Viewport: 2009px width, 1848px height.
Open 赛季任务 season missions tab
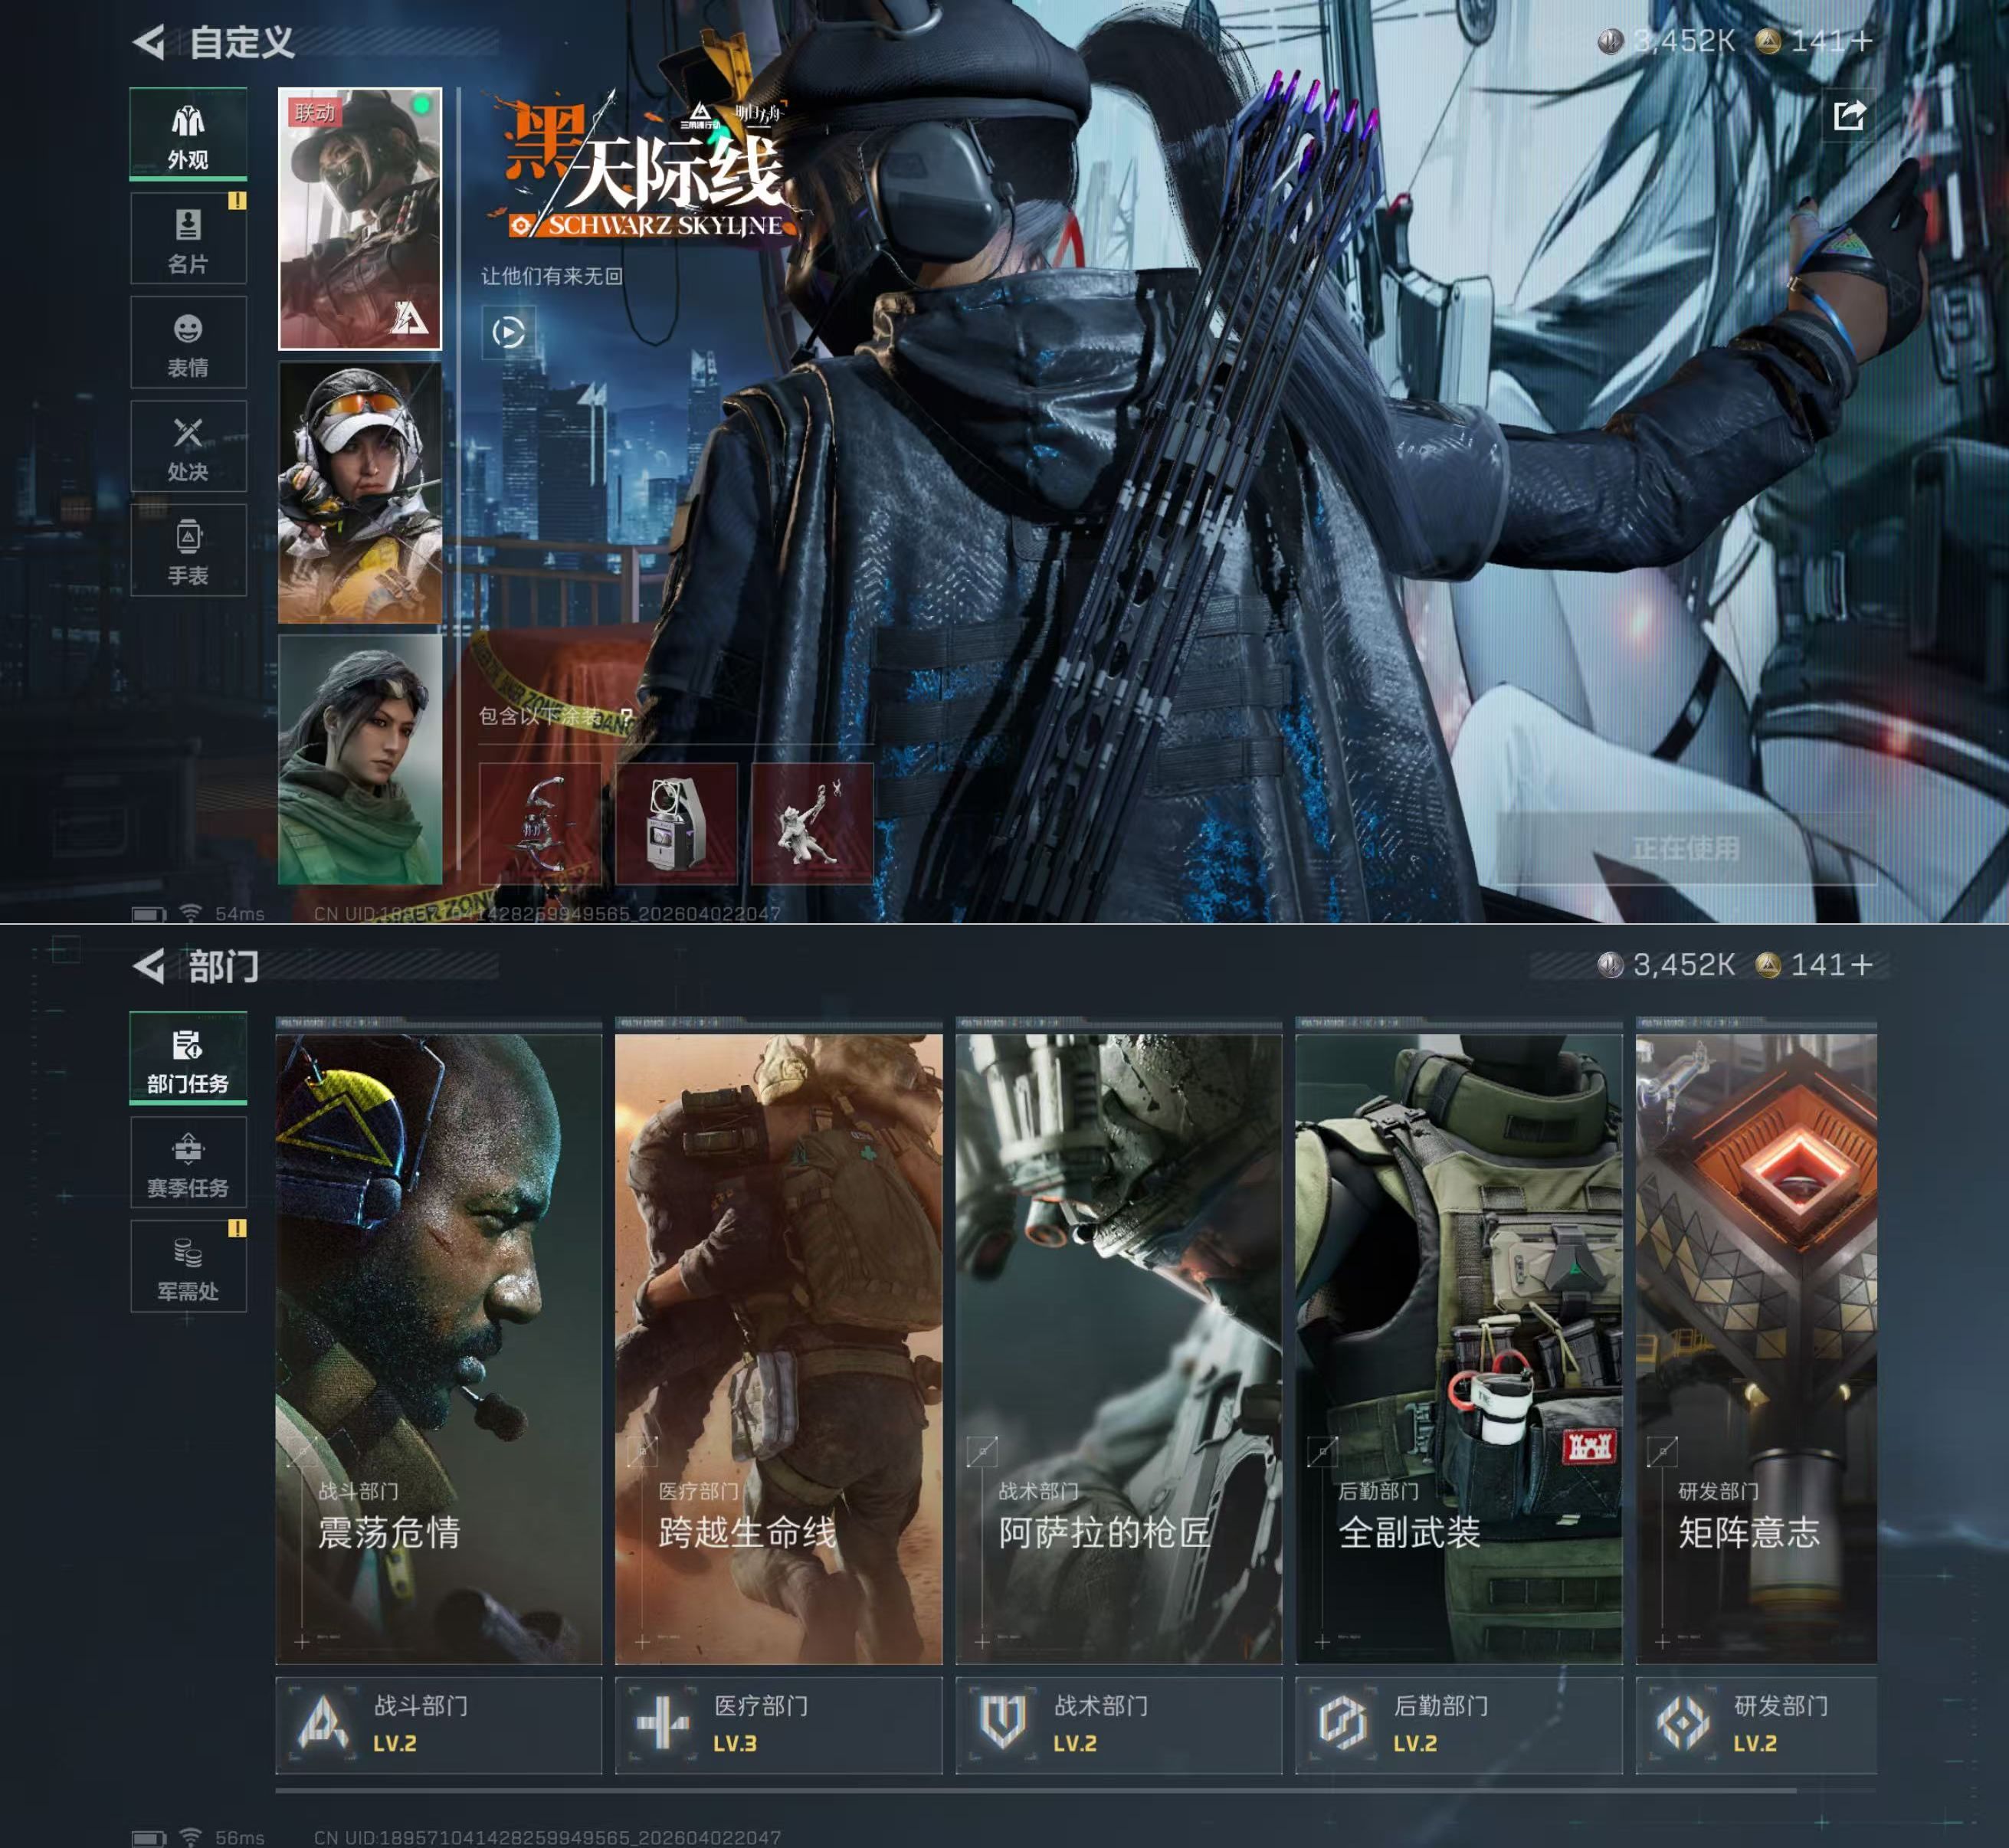(x=188, y=1162)
